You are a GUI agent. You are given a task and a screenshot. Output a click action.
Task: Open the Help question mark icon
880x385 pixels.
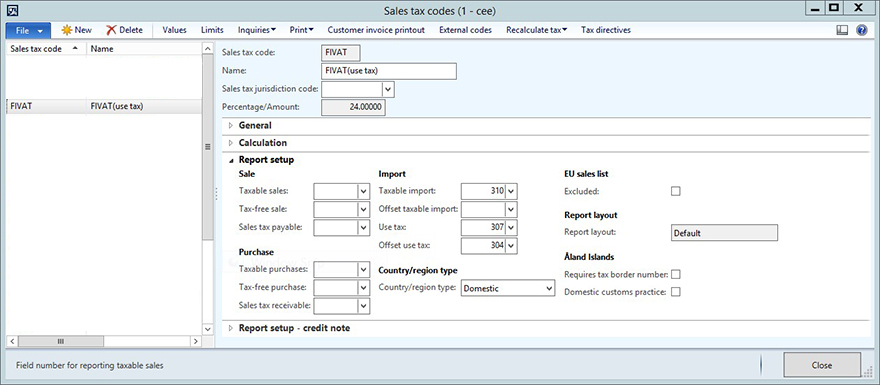click(862, 30)
